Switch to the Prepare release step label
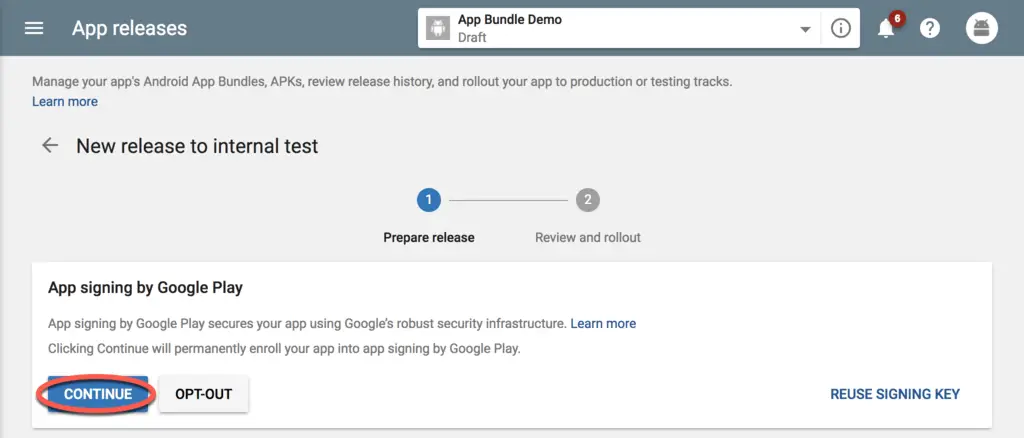Viewport: 1024px width, 438px height. tap(429, 238)
